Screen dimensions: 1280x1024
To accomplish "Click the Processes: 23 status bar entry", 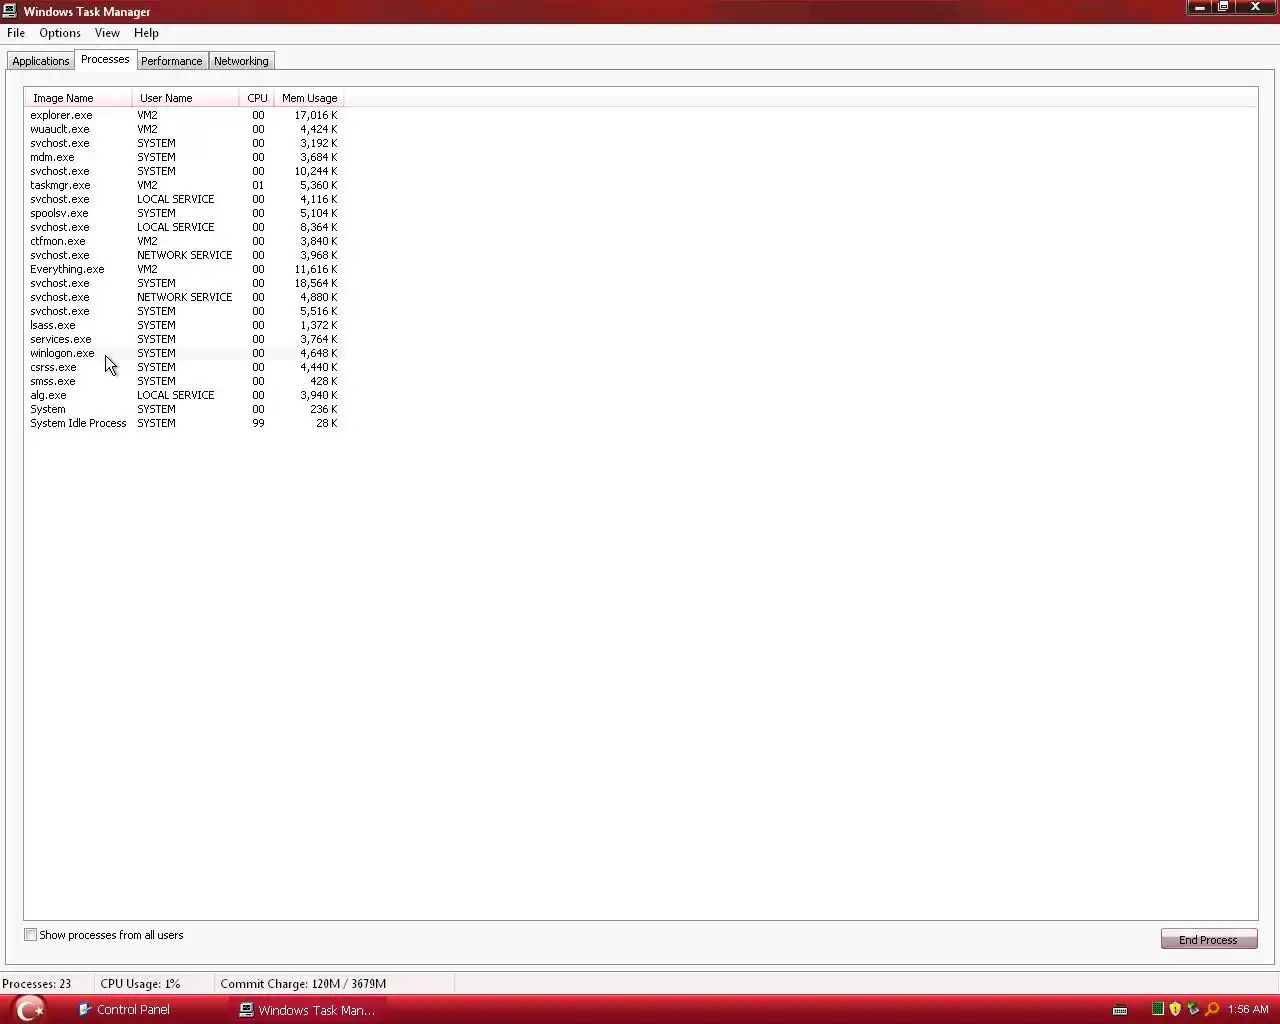I will point(37,984).
